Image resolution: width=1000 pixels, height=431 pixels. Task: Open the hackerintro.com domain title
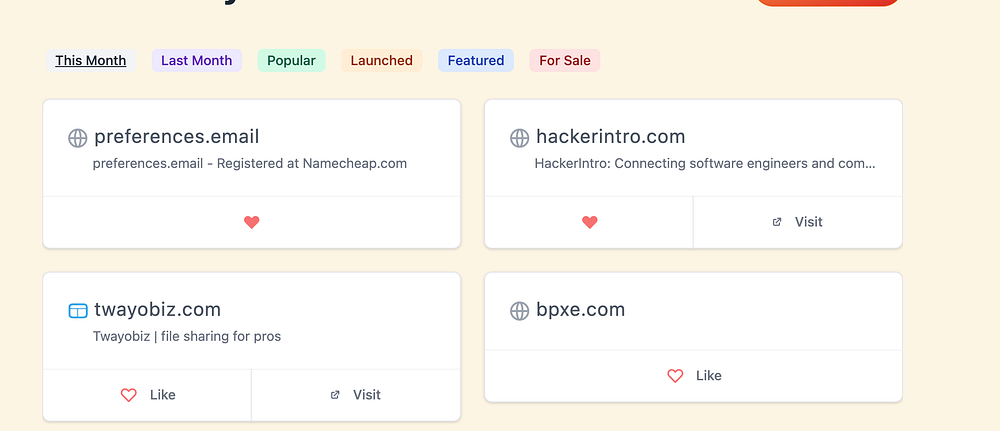[610, 136]
